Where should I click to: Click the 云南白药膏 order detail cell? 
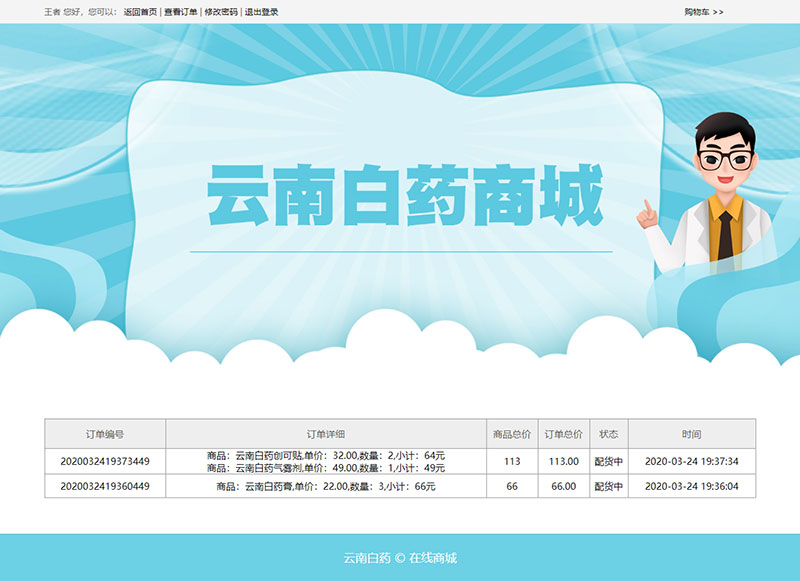(326, 486)
